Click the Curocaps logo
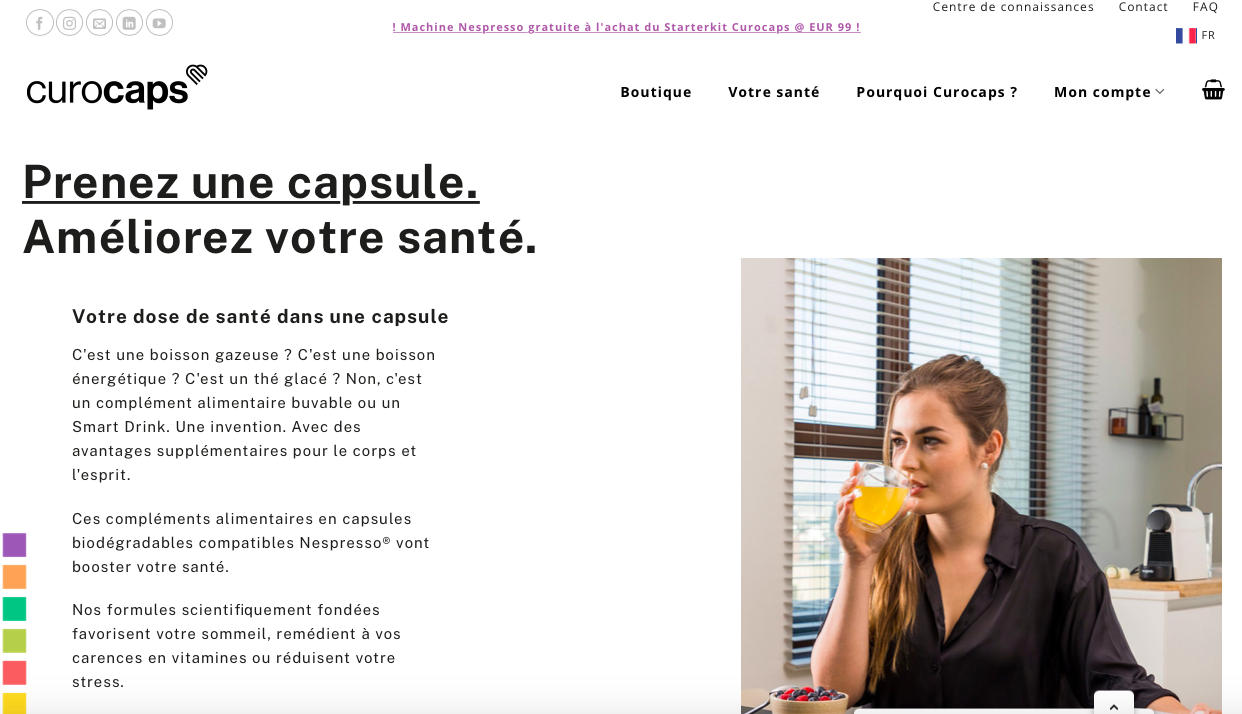1242x714 pixels. 117,87
